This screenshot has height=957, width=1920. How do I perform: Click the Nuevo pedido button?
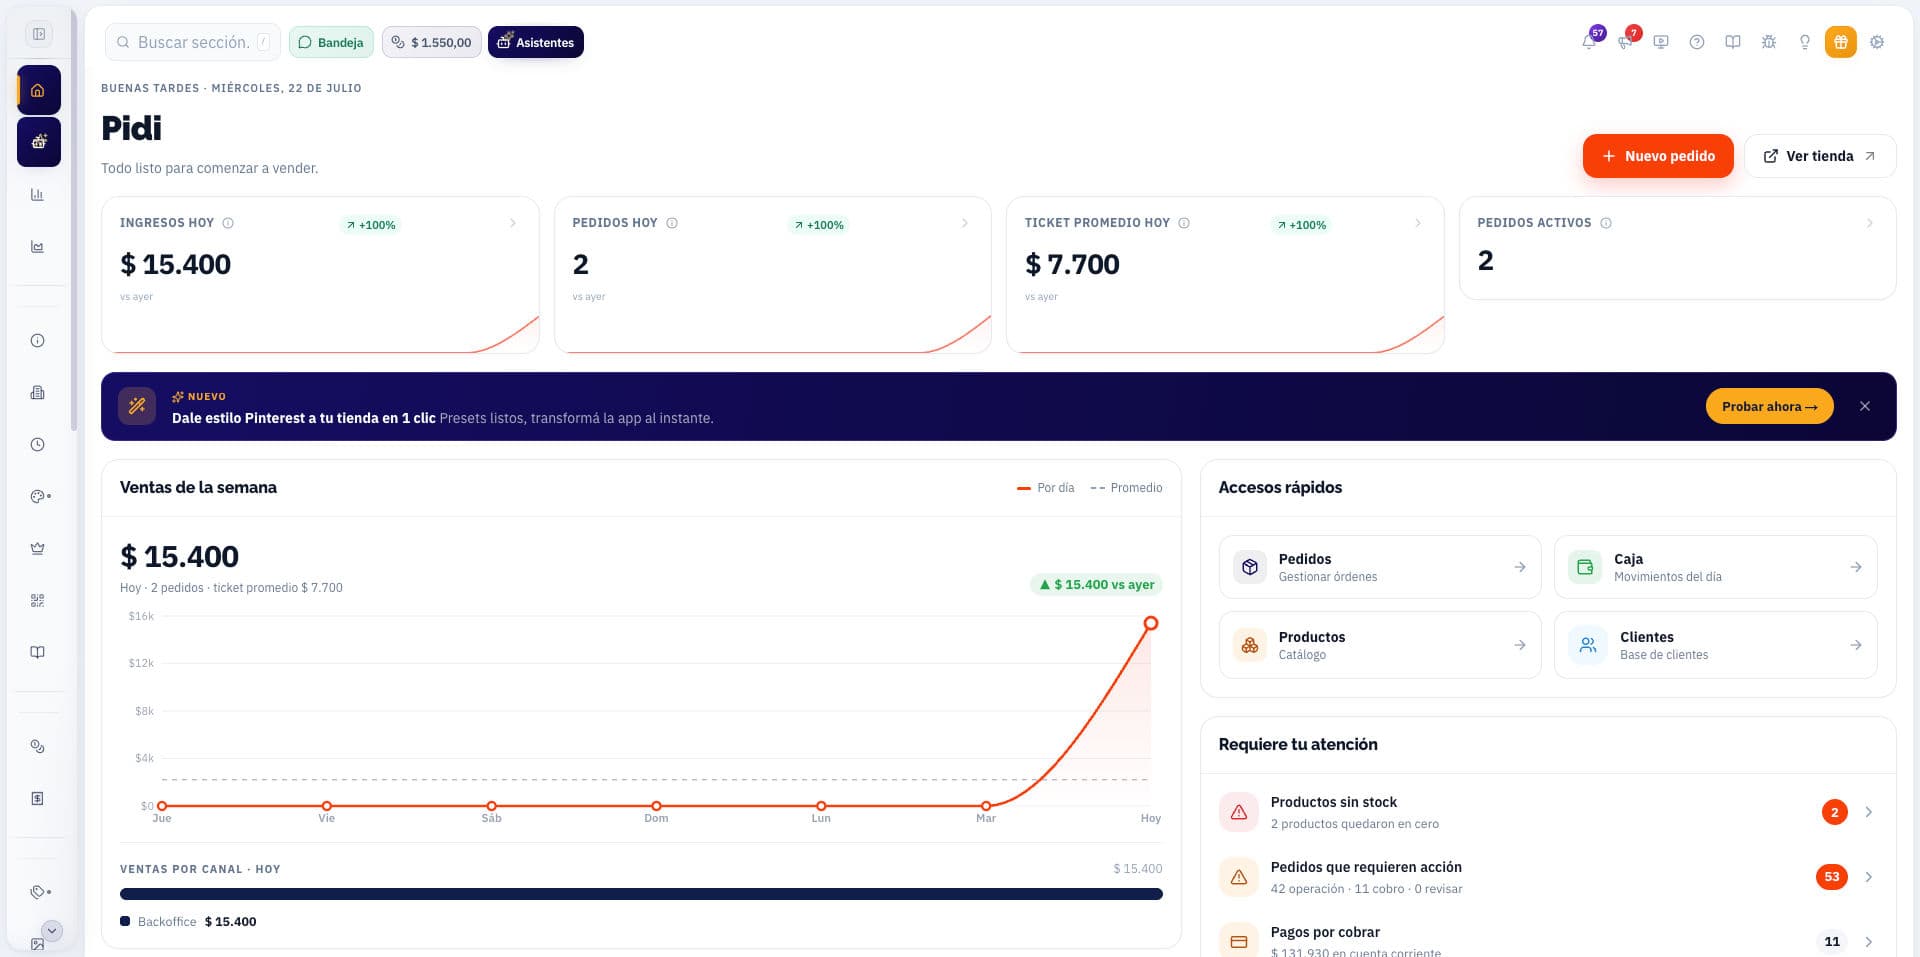tap(1658, 156)
